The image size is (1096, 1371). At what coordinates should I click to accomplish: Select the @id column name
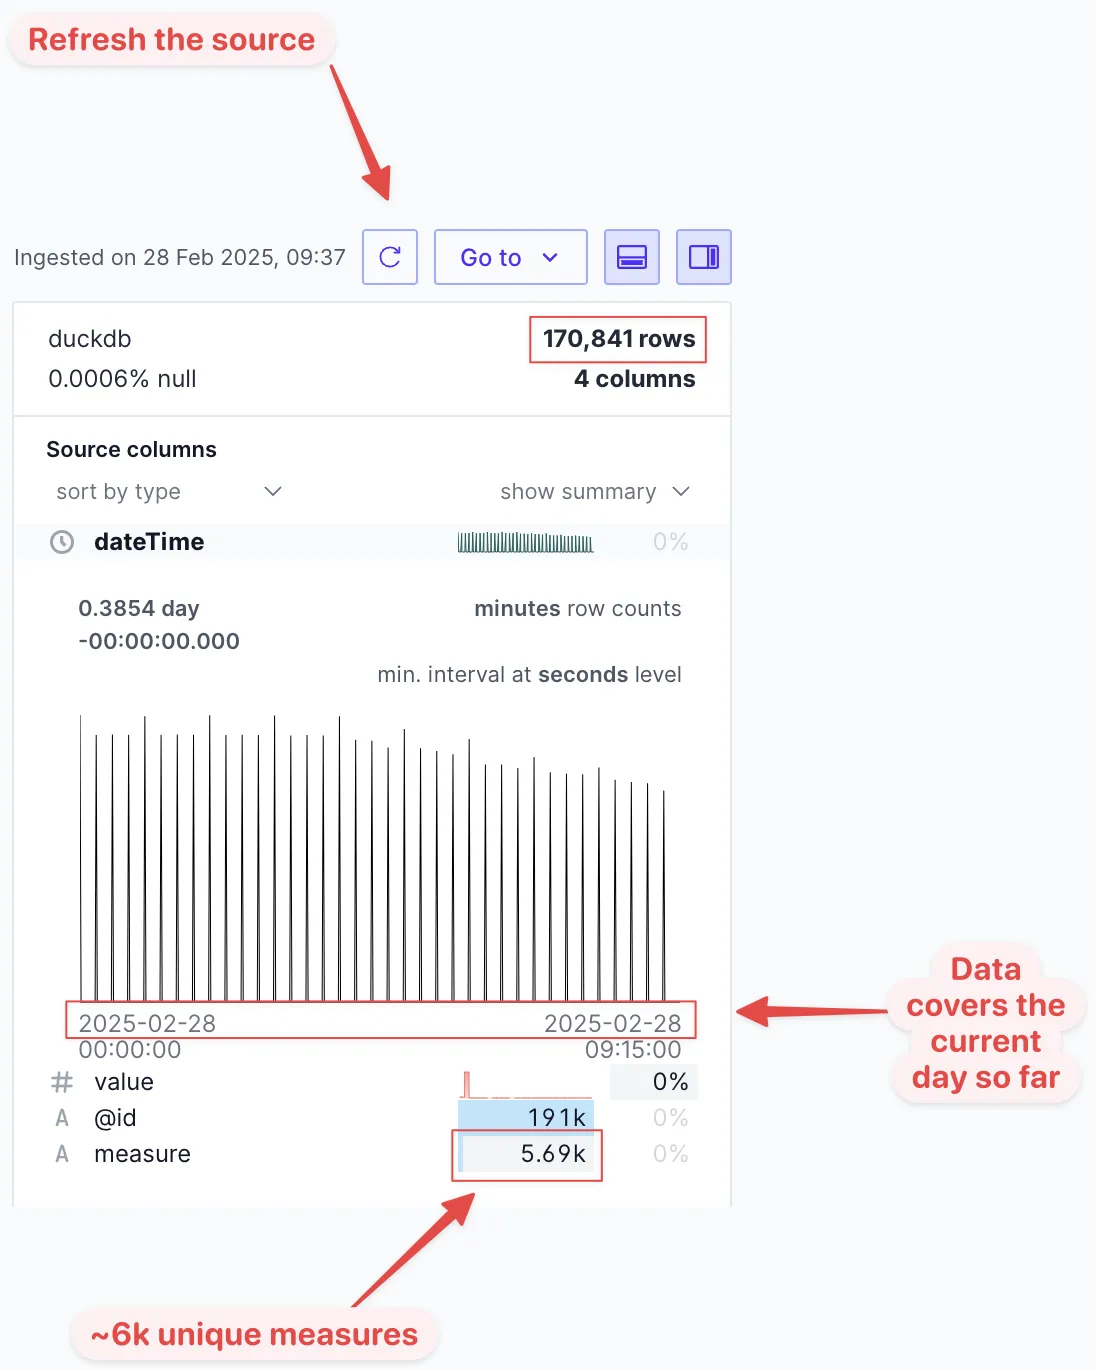tap(115, 1118)
